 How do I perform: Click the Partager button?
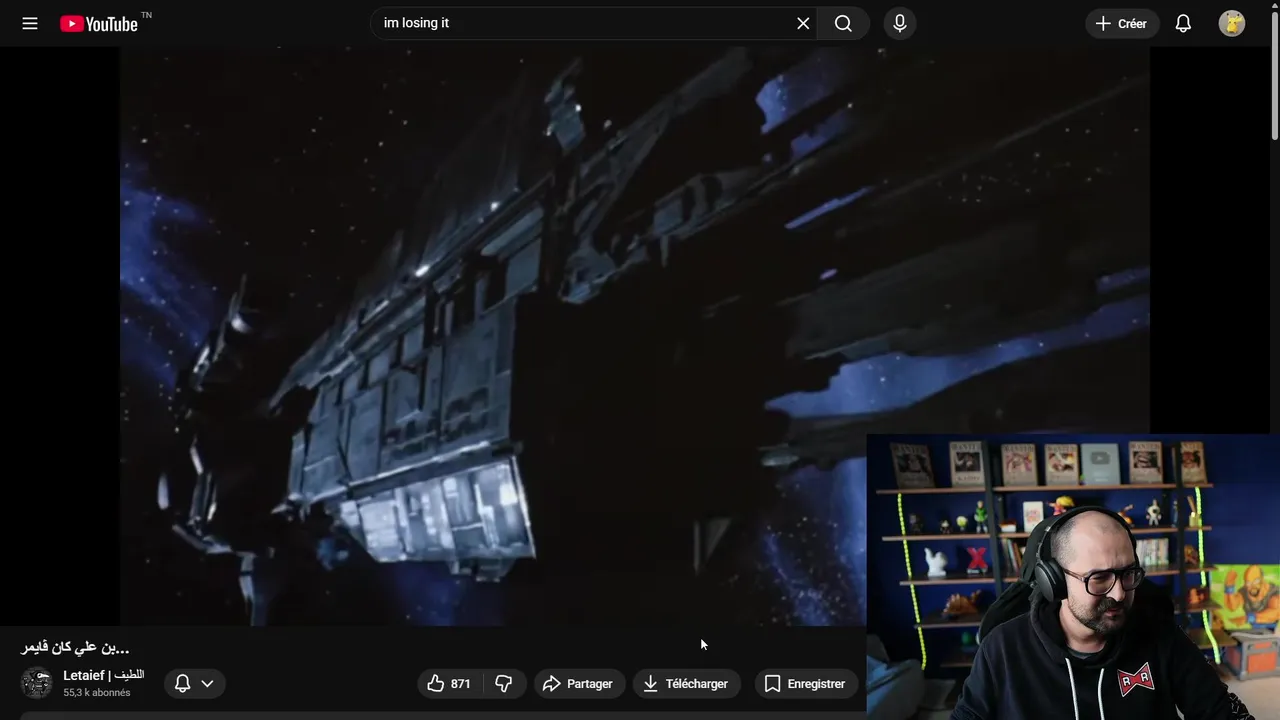[579, 684]
